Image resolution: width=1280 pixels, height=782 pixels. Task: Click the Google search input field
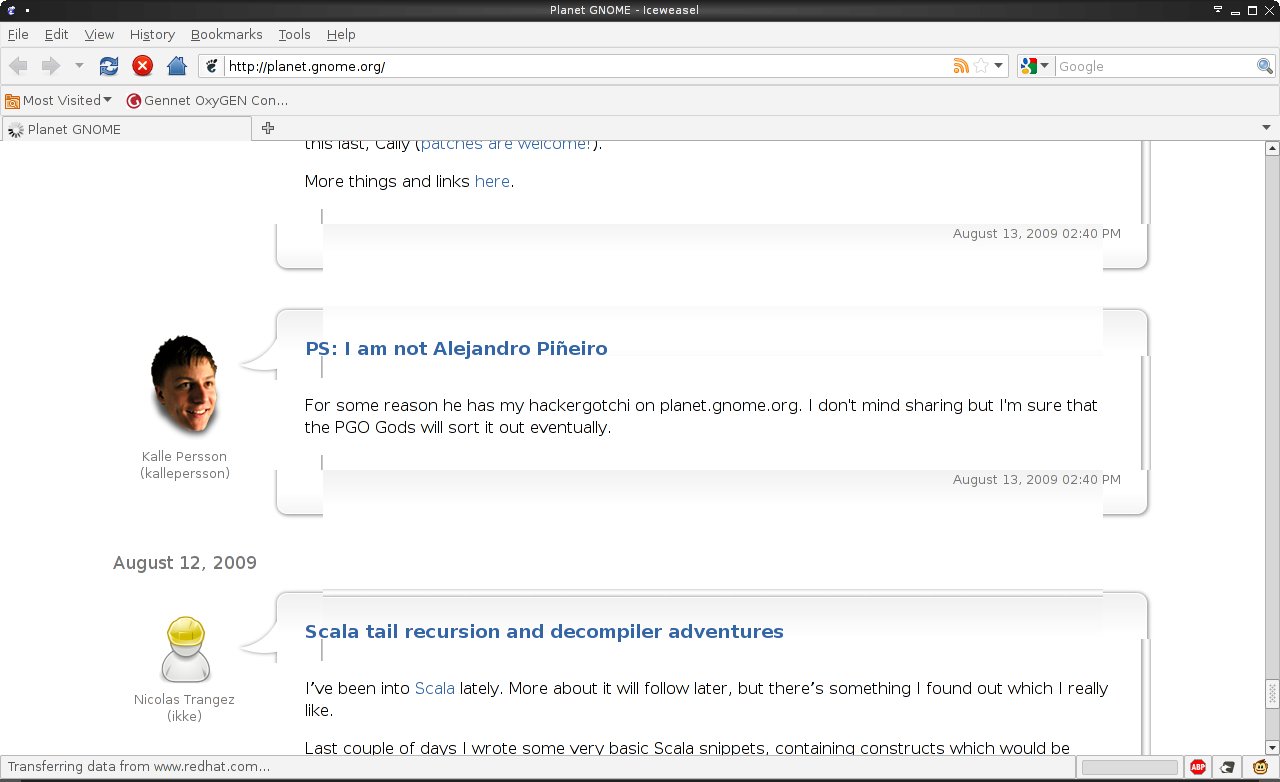[x=1155, y=66]
